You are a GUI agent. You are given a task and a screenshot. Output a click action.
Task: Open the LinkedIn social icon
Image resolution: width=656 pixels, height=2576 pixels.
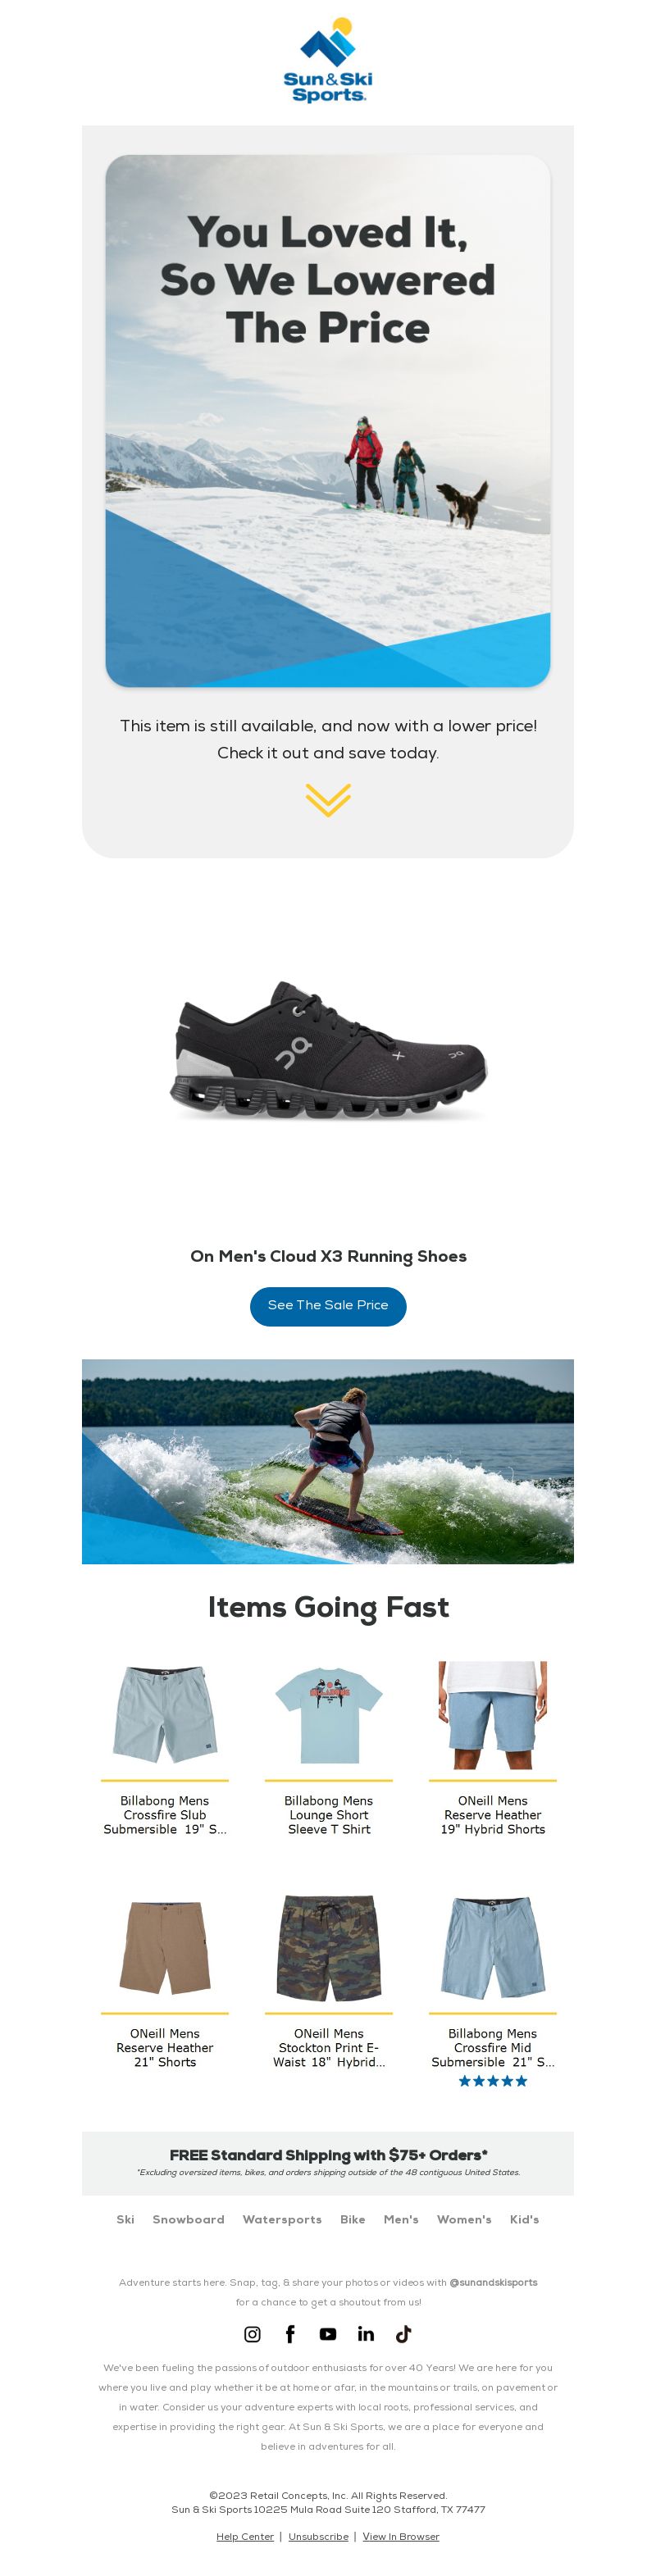pyautogui.click(x=366, y=2333)
